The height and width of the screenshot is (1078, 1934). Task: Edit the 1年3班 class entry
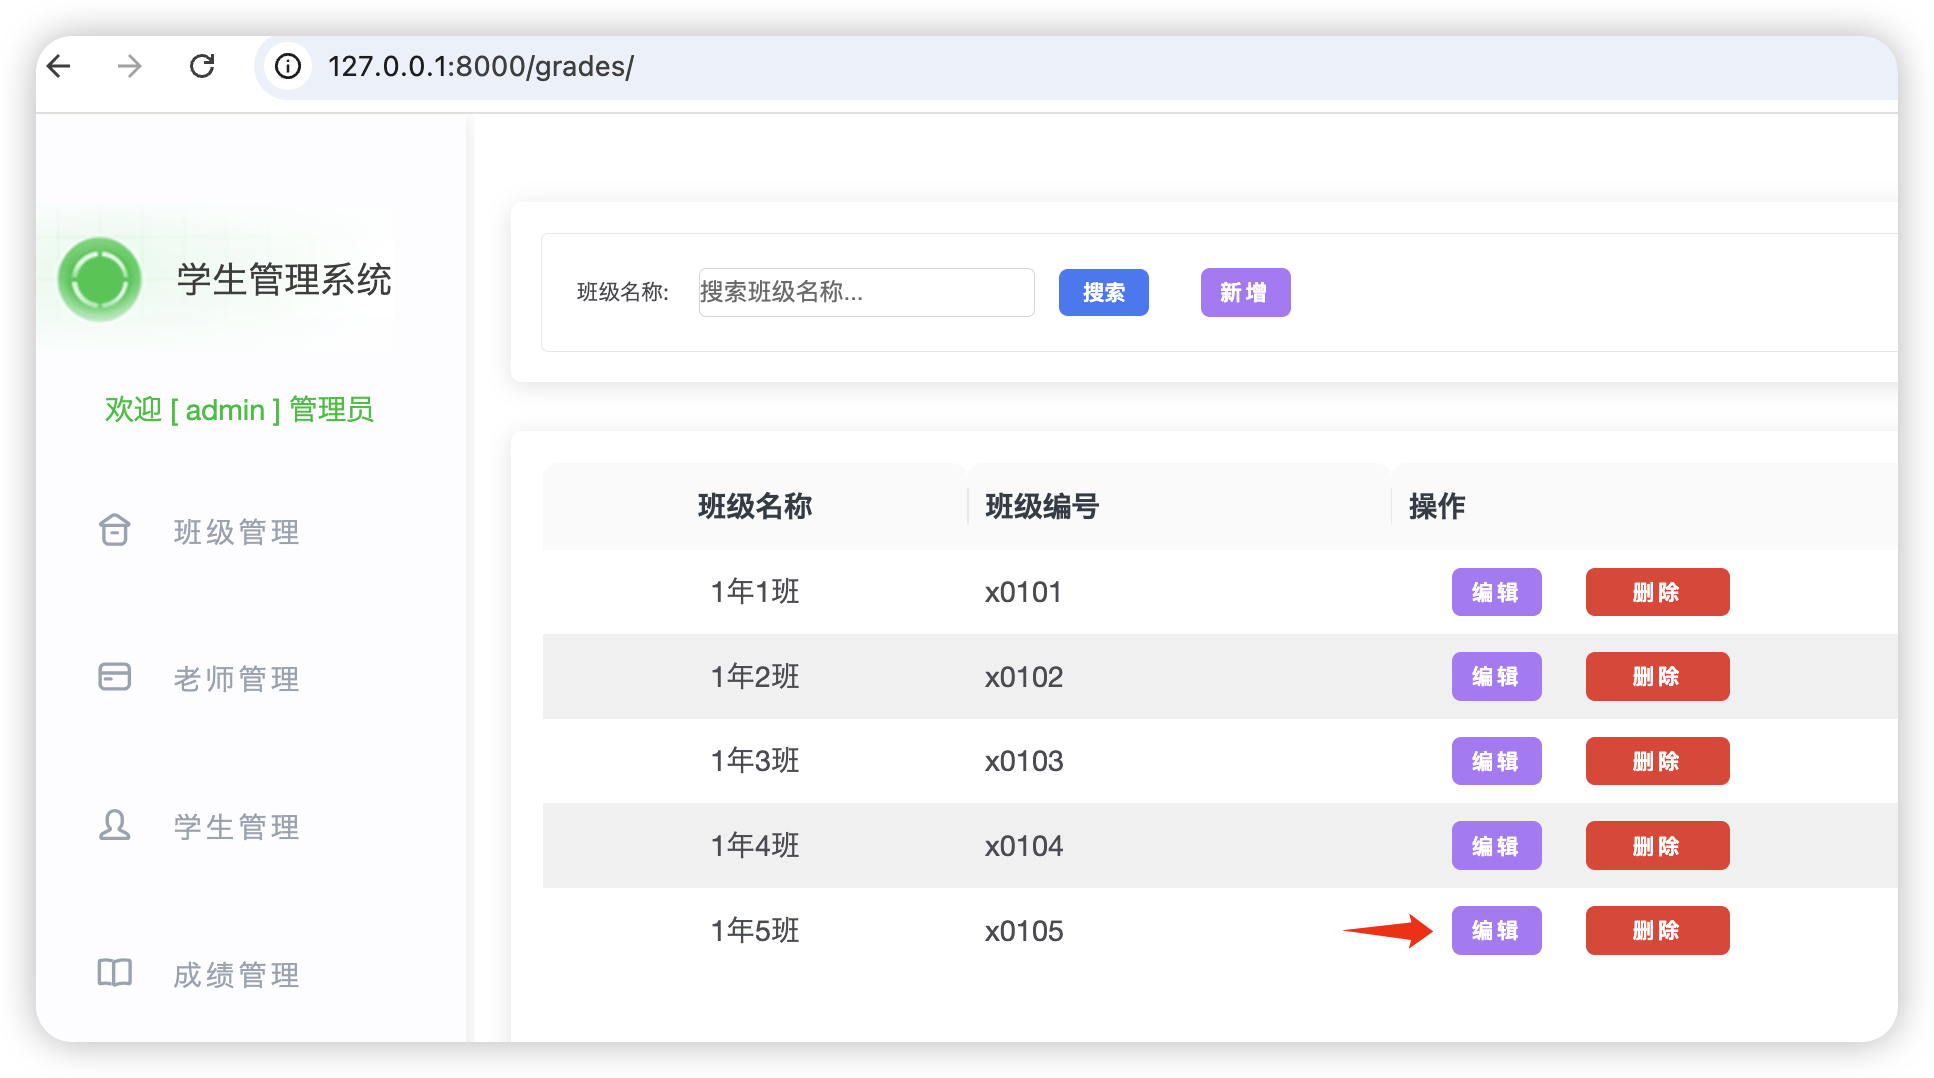(x=1496, y=761)
